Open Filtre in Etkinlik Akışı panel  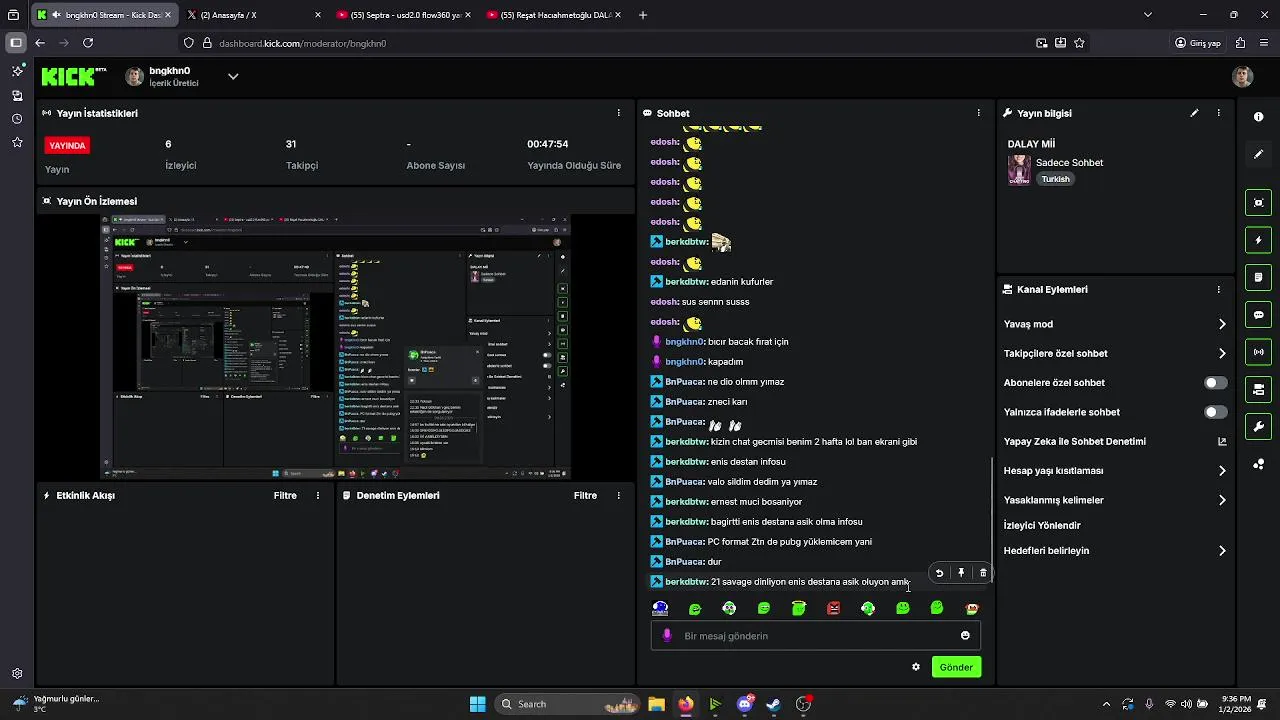pyautogui.click(x=285, y=495)
